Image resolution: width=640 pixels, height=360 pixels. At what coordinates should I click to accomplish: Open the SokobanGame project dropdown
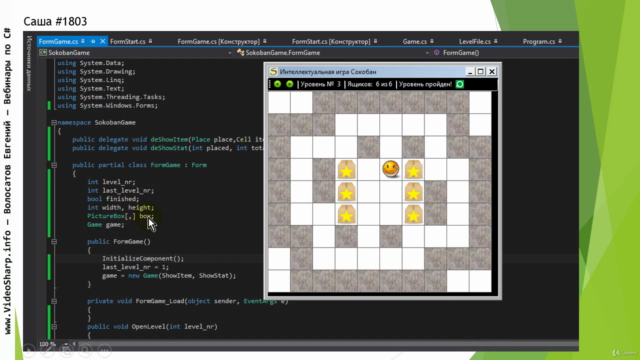229,53
